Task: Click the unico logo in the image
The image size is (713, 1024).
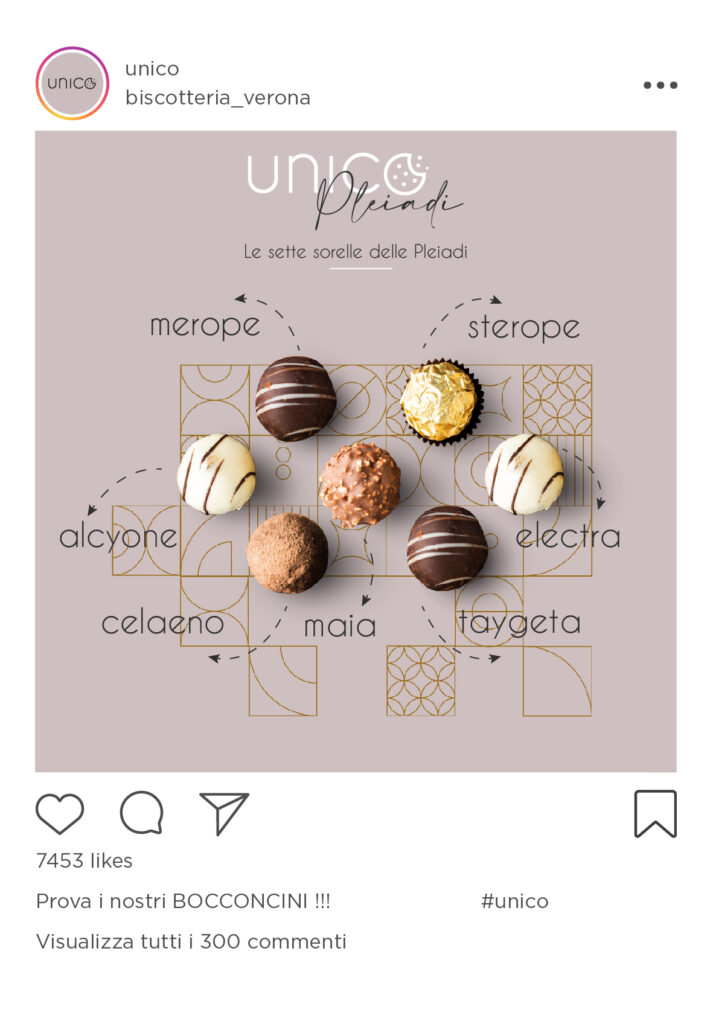Action: 338,174
